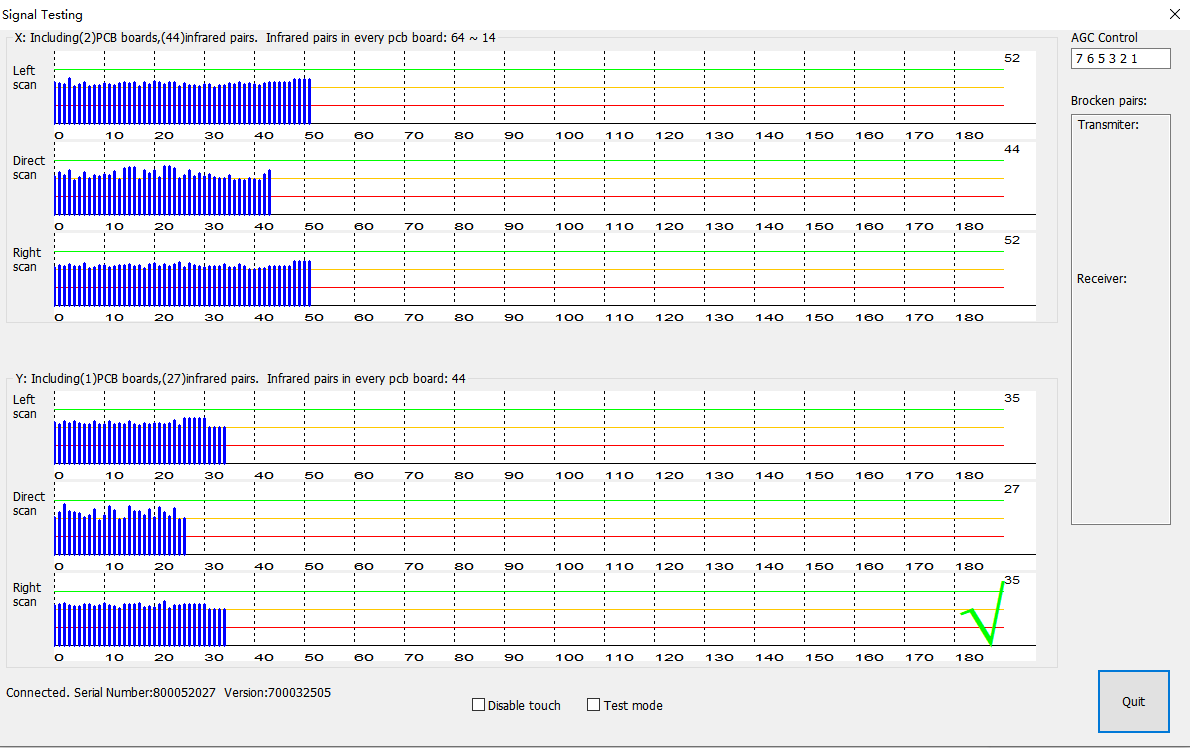Screen dimensions: 1190x748
Task: Click the green checkmark pass indicator
Action: point(985,612)
